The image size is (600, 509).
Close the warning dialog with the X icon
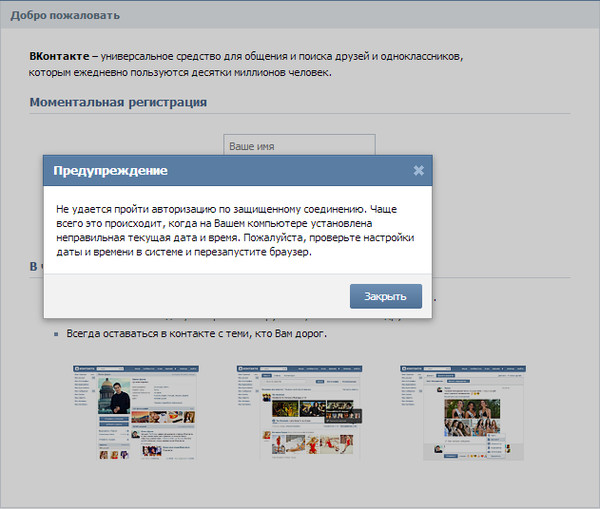pyautogui.click(x=419, y=170)
